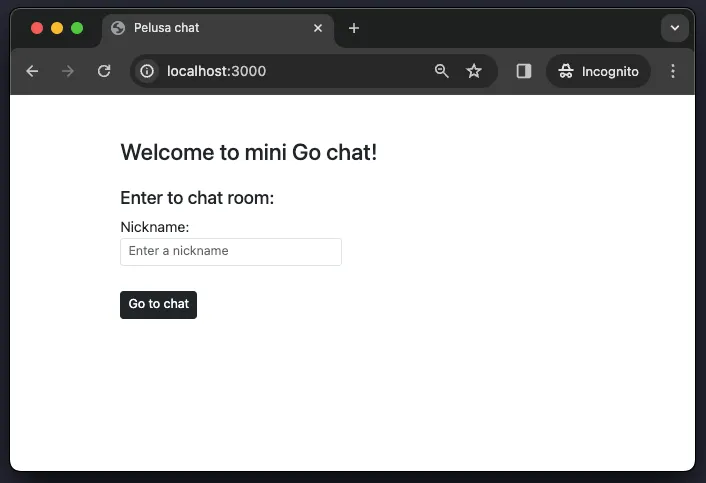Open a new tab with plus icon

(x=354, y=28)
